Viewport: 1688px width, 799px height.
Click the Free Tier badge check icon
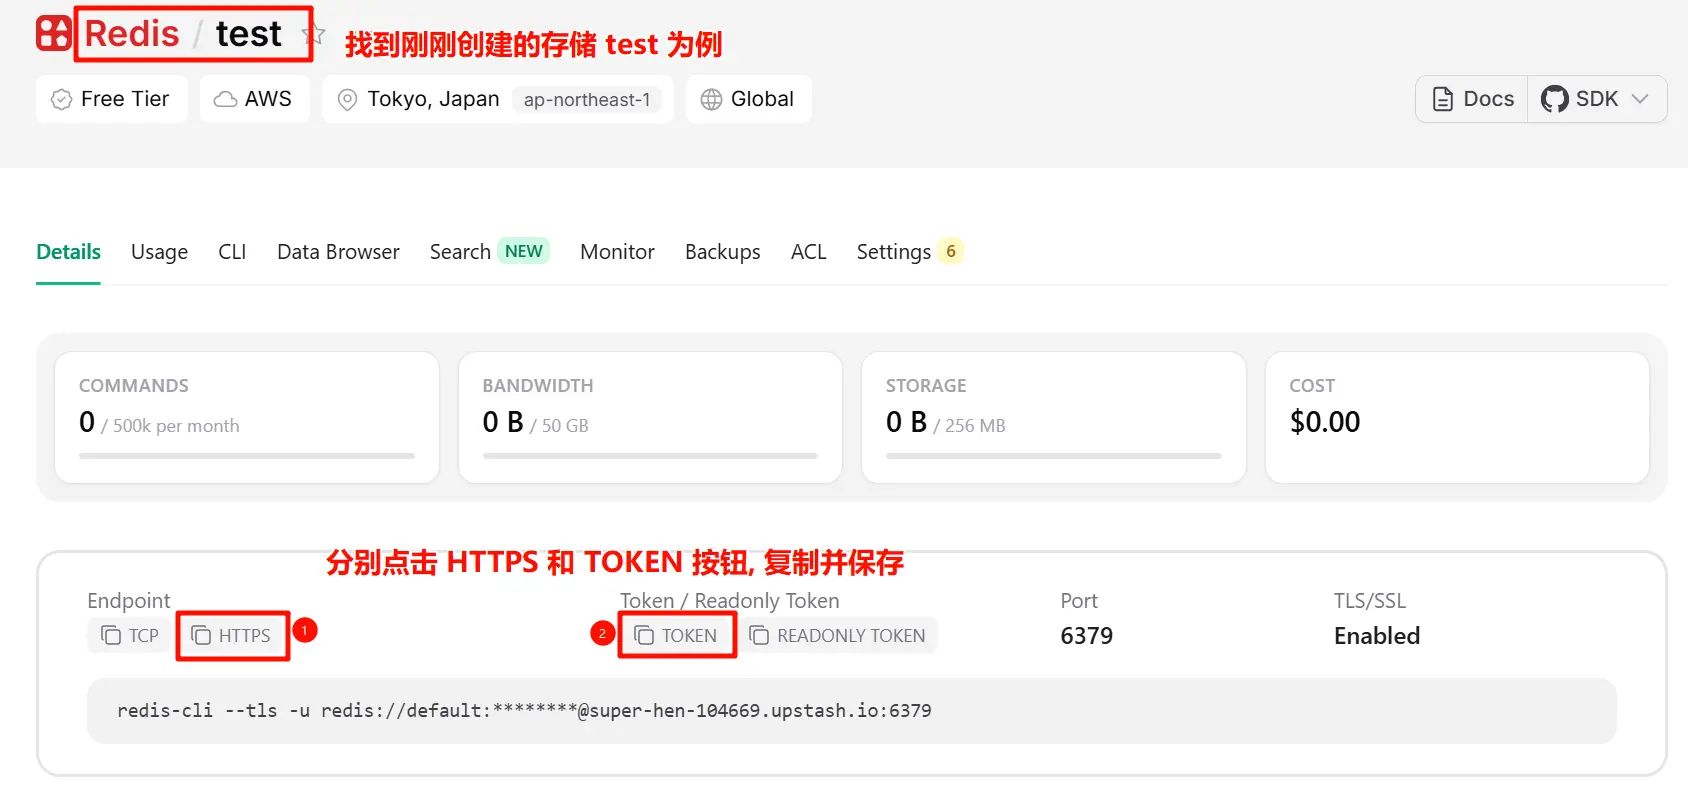(x=61, y=100)
